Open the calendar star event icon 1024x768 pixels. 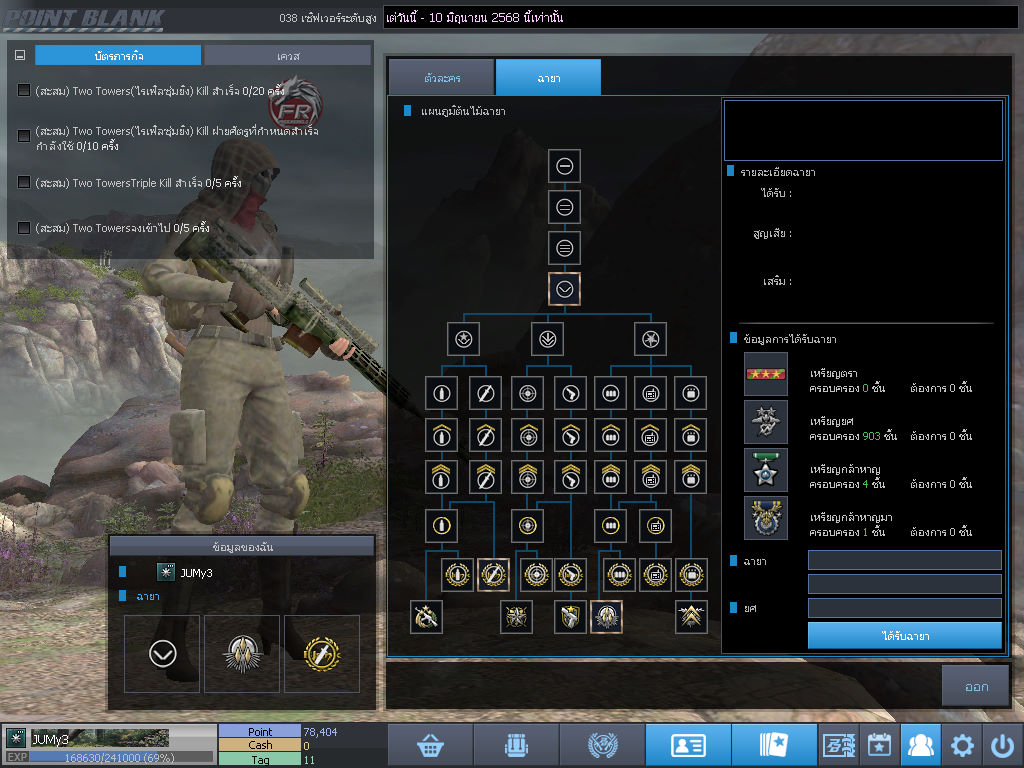point(880,745)
